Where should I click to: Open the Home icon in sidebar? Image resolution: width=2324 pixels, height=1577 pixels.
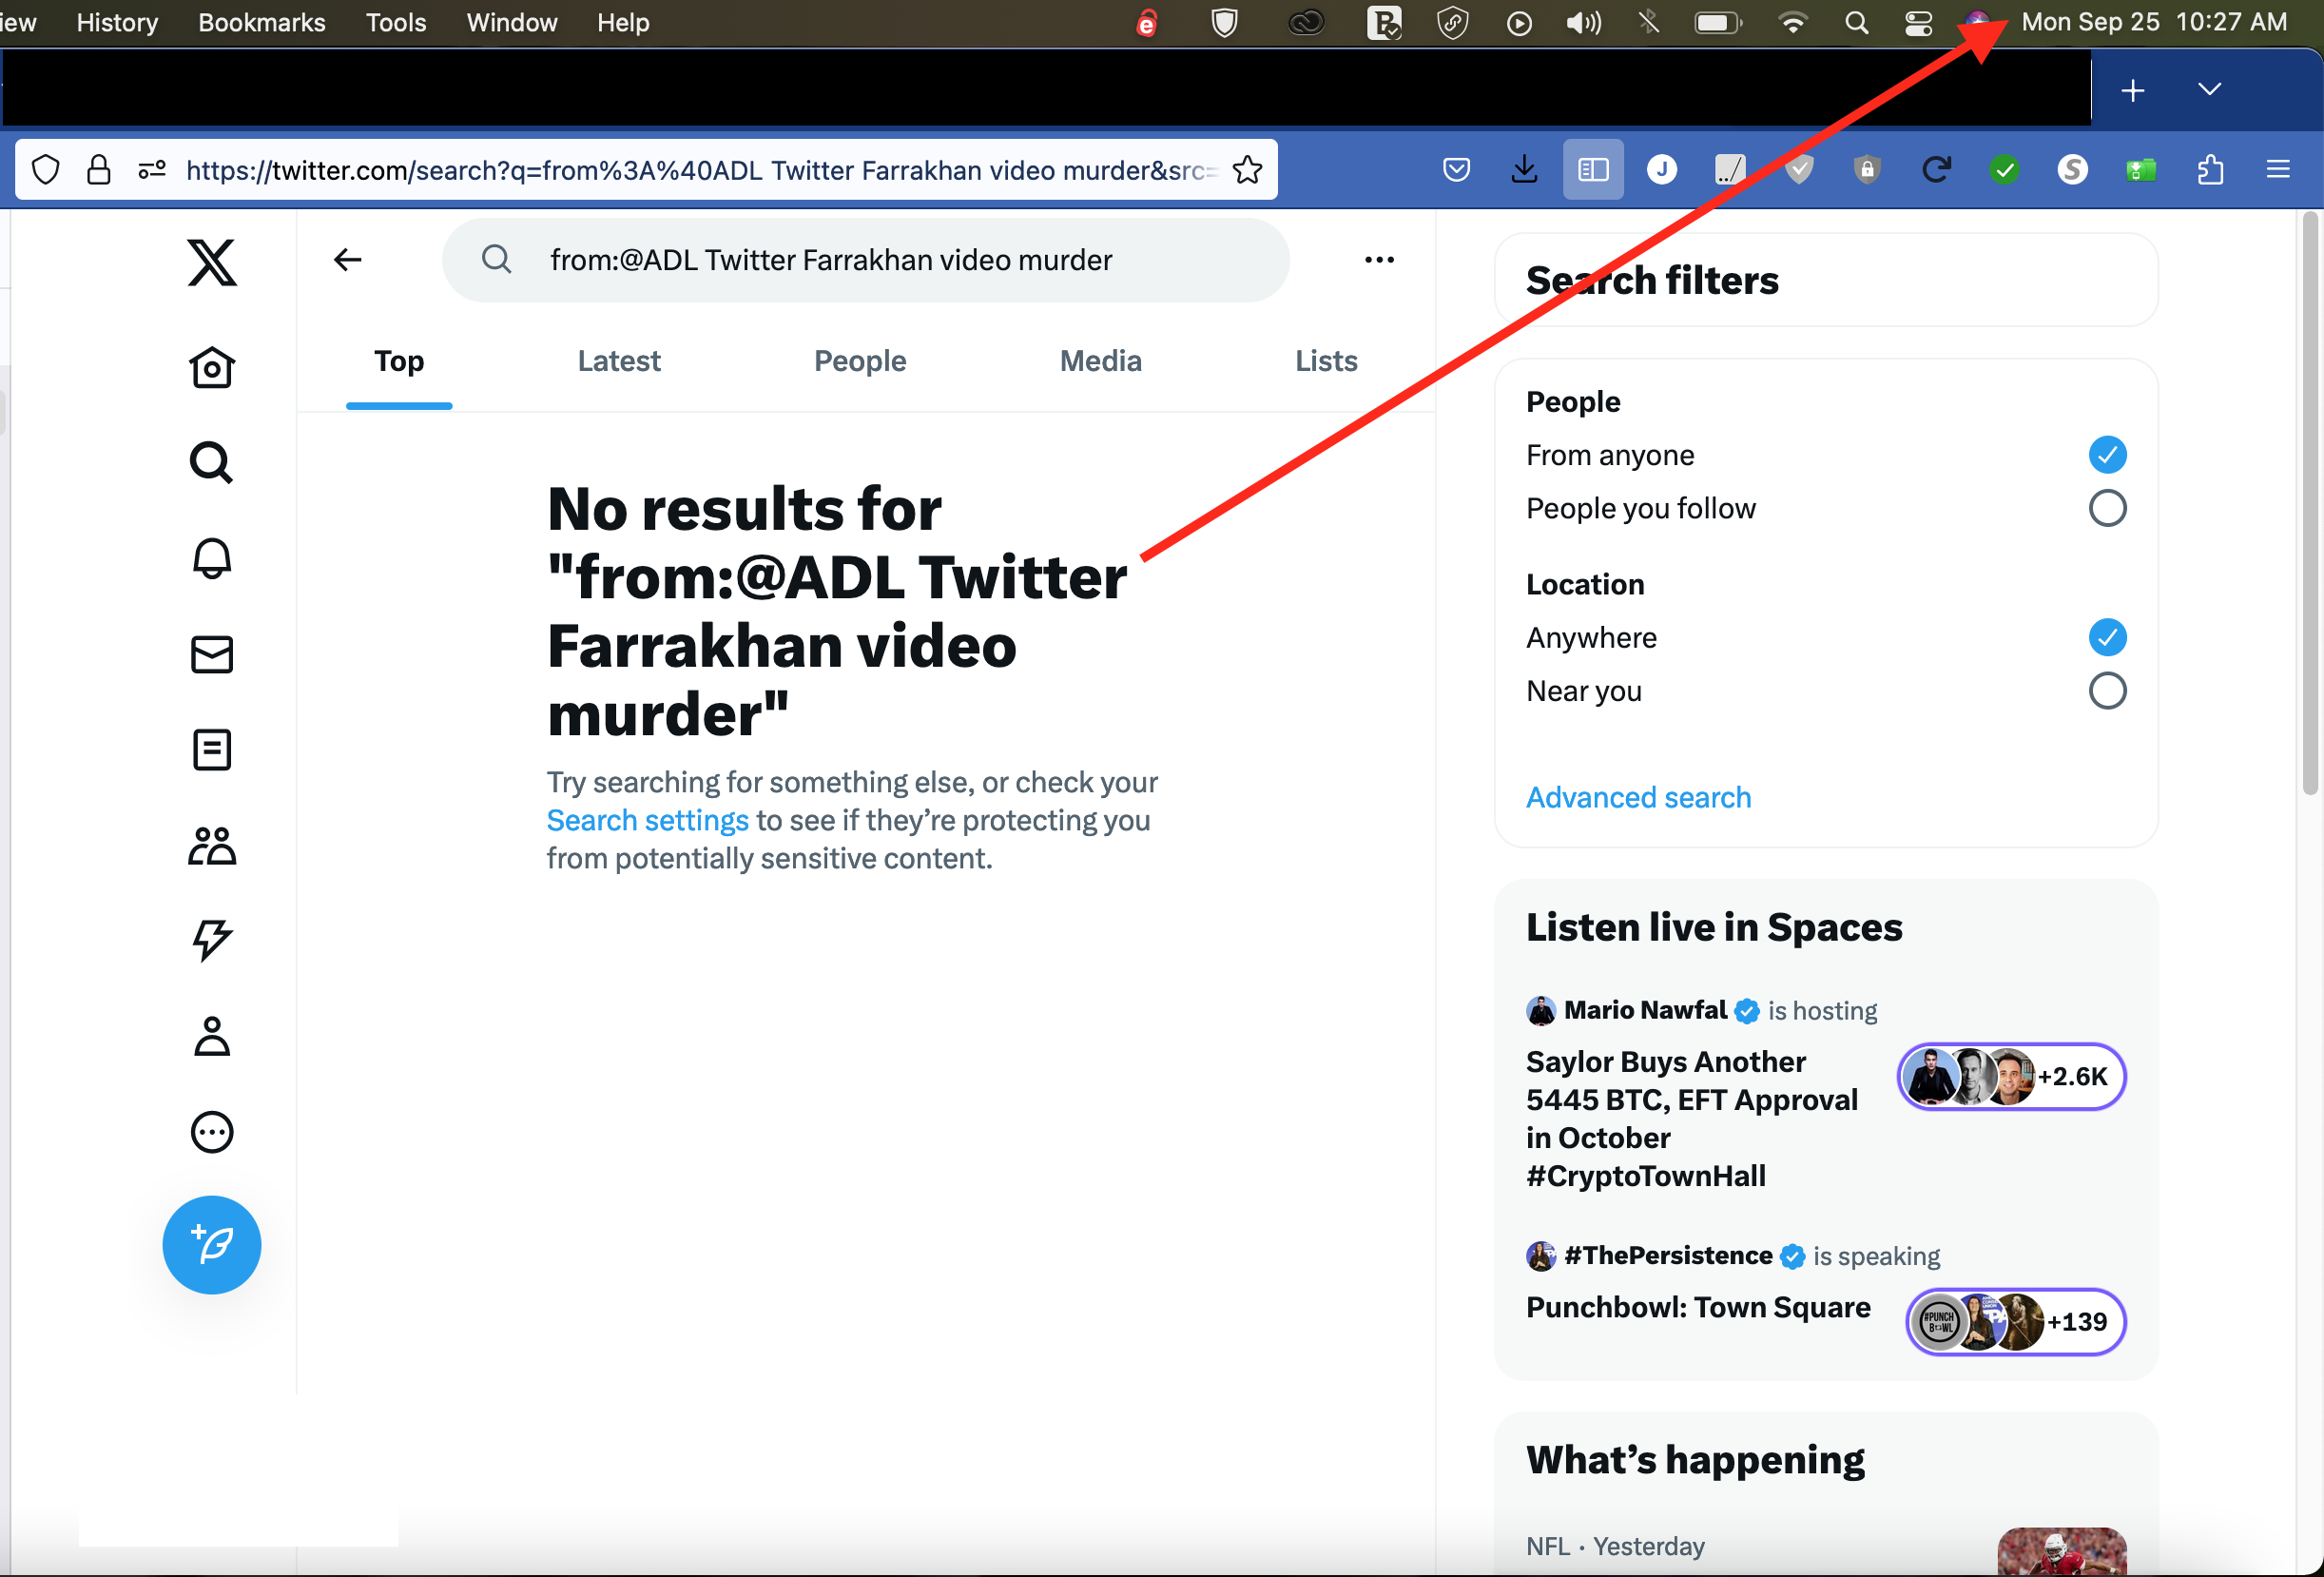point(211,368)
